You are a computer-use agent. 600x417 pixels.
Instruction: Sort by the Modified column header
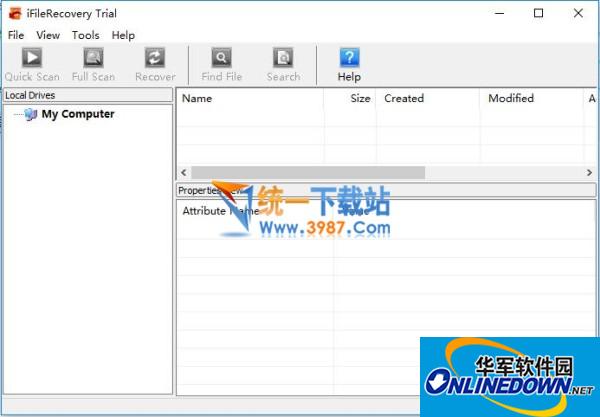tap(532, 98)
